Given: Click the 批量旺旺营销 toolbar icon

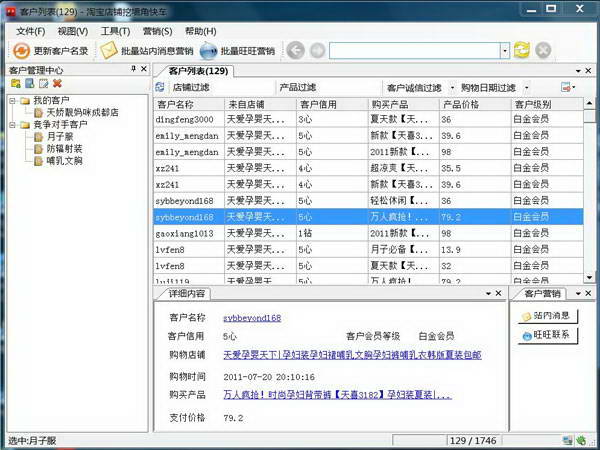Looking at the screenshot, I should 209,50.
